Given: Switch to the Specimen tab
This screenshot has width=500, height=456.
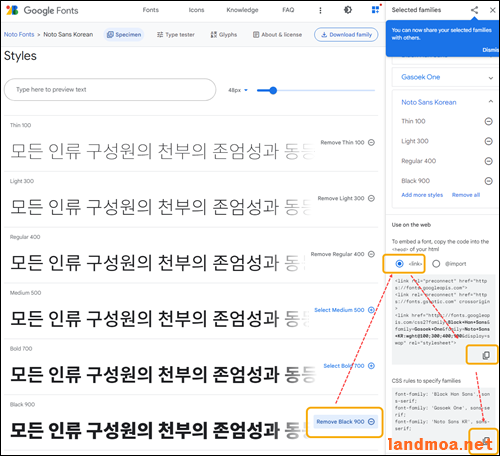Looking at the screenshot, I should [x=124, y=35].
